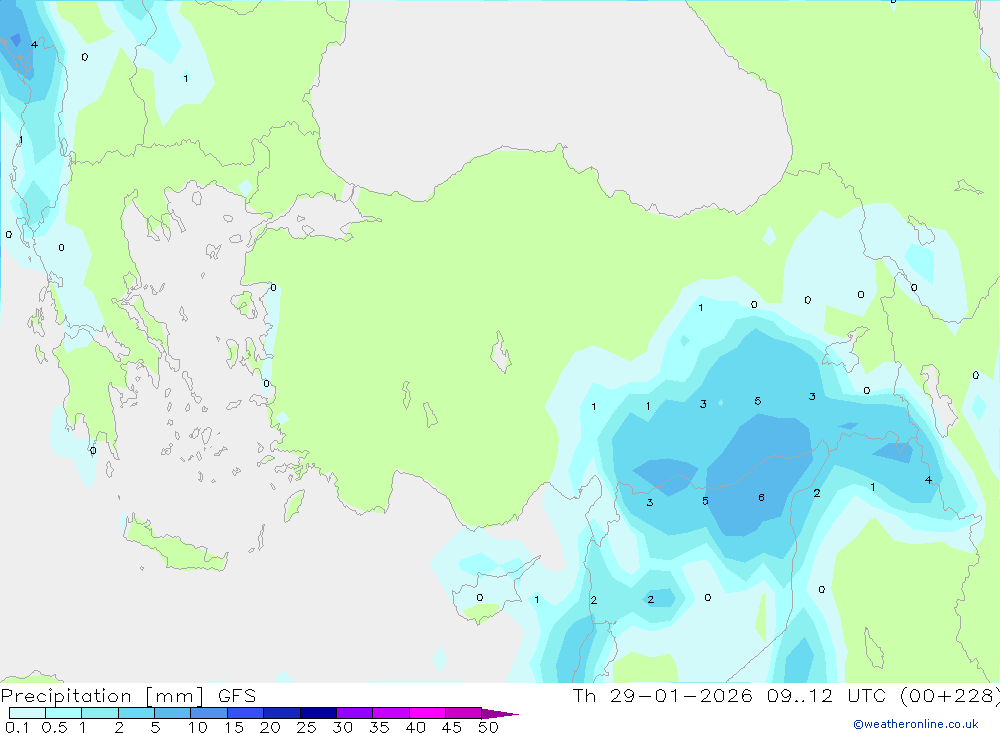
Task: Click the 1–2 mm legend color box
Action: pos(99,713)
